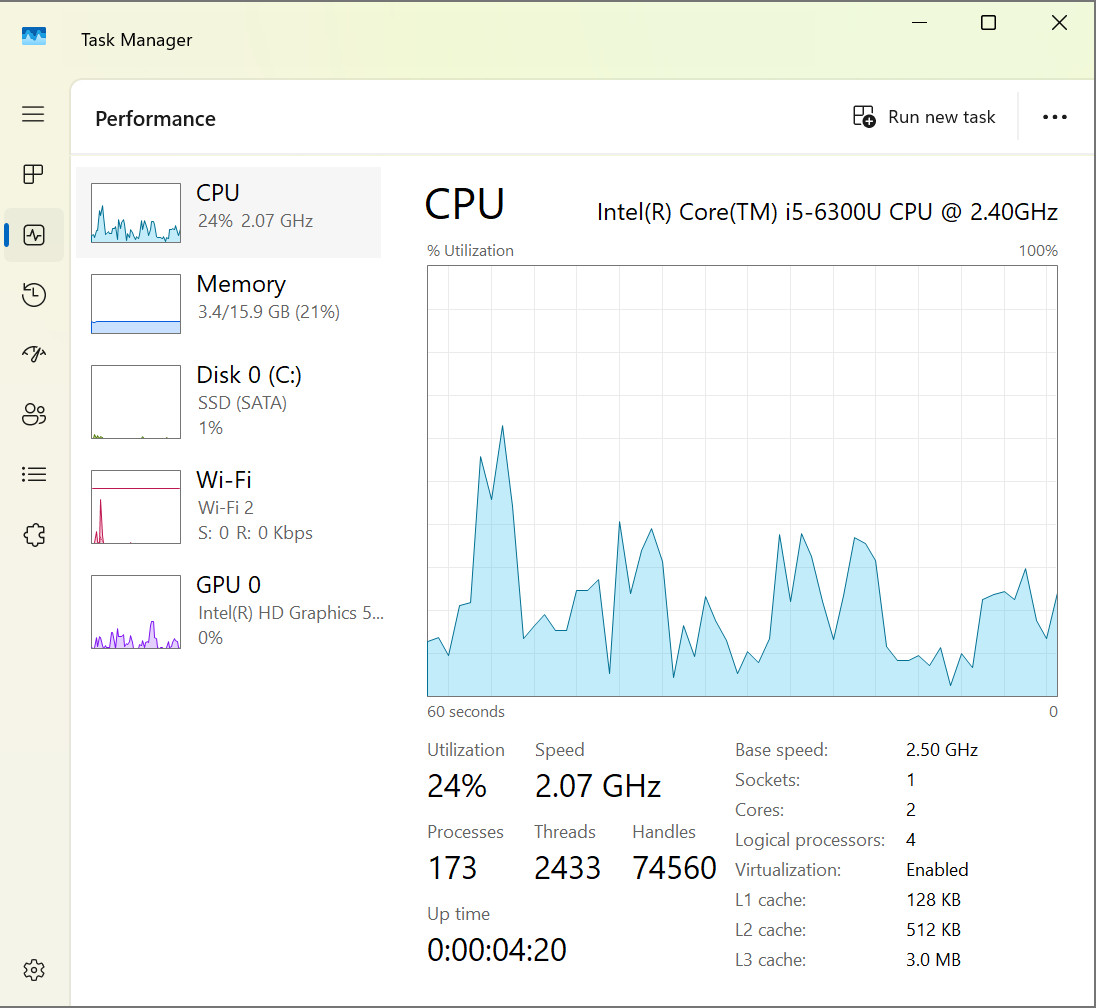Click the GPU 0 mini graph thumbnail
Viewport: 1096px width, 1008px height.
pos(136,612)
